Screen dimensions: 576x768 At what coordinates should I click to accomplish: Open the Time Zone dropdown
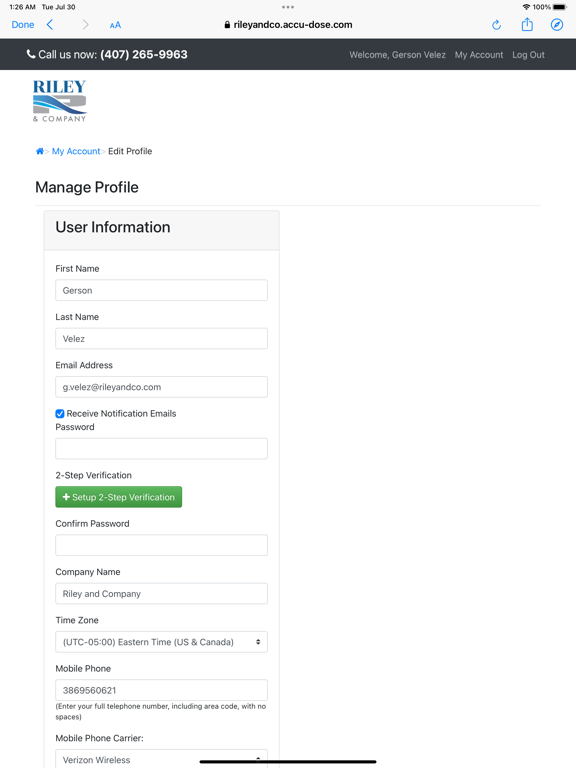point(162,642)
